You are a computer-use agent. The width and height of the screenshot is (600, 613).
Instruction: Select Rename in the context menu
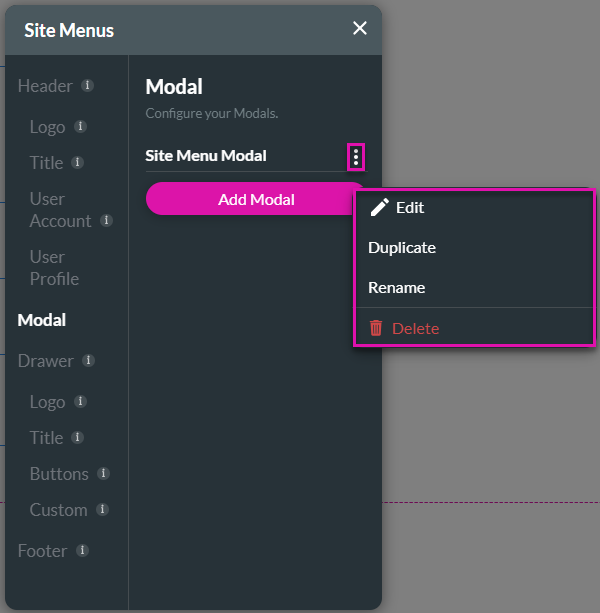coord(397,288)
